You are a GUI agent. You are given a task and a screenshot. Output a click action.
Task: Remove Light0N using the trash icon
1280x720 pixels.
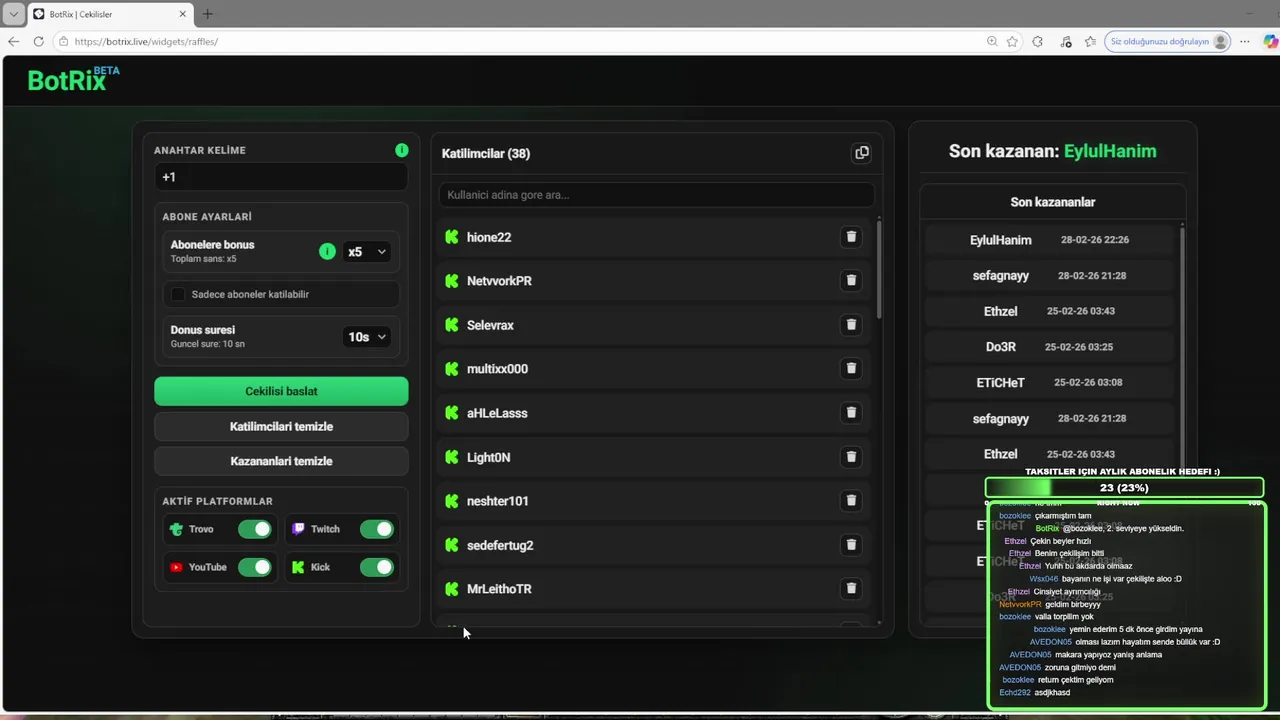pyautogui.click(x=851, y=457)
